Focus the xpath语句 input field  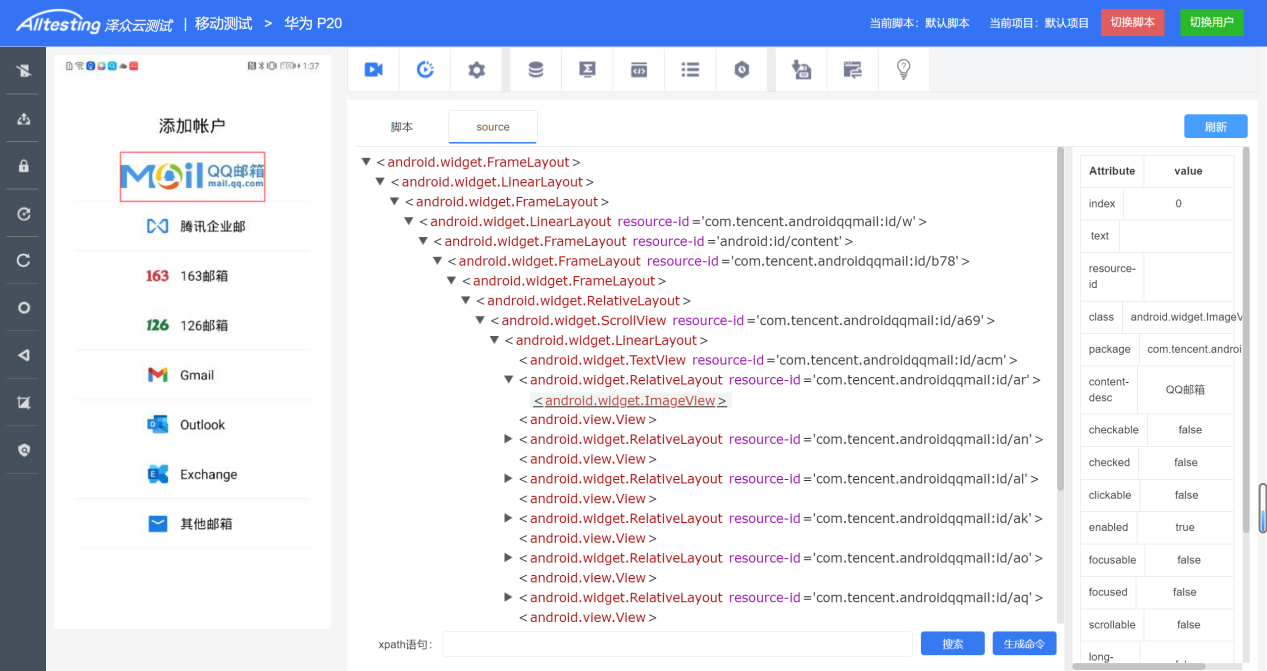677,644
